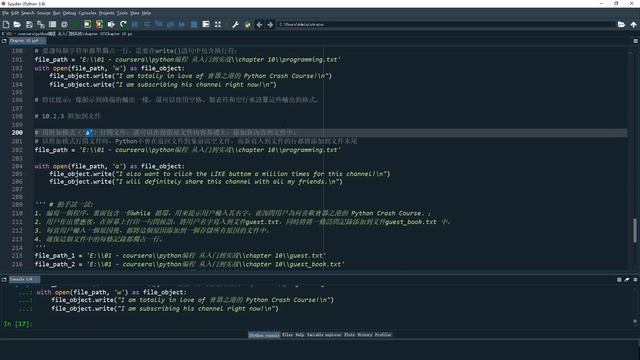Run the file with the green play icon
The width and height of the screenshot is (640, 360).
pyautogui.click(x=76, y=24)
